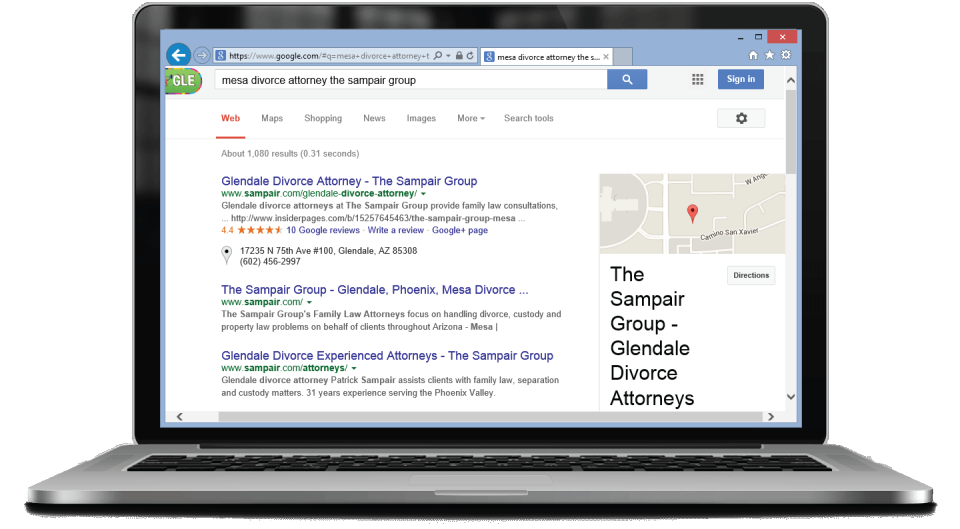Open the search settings gear button

(x=741, y=118)
